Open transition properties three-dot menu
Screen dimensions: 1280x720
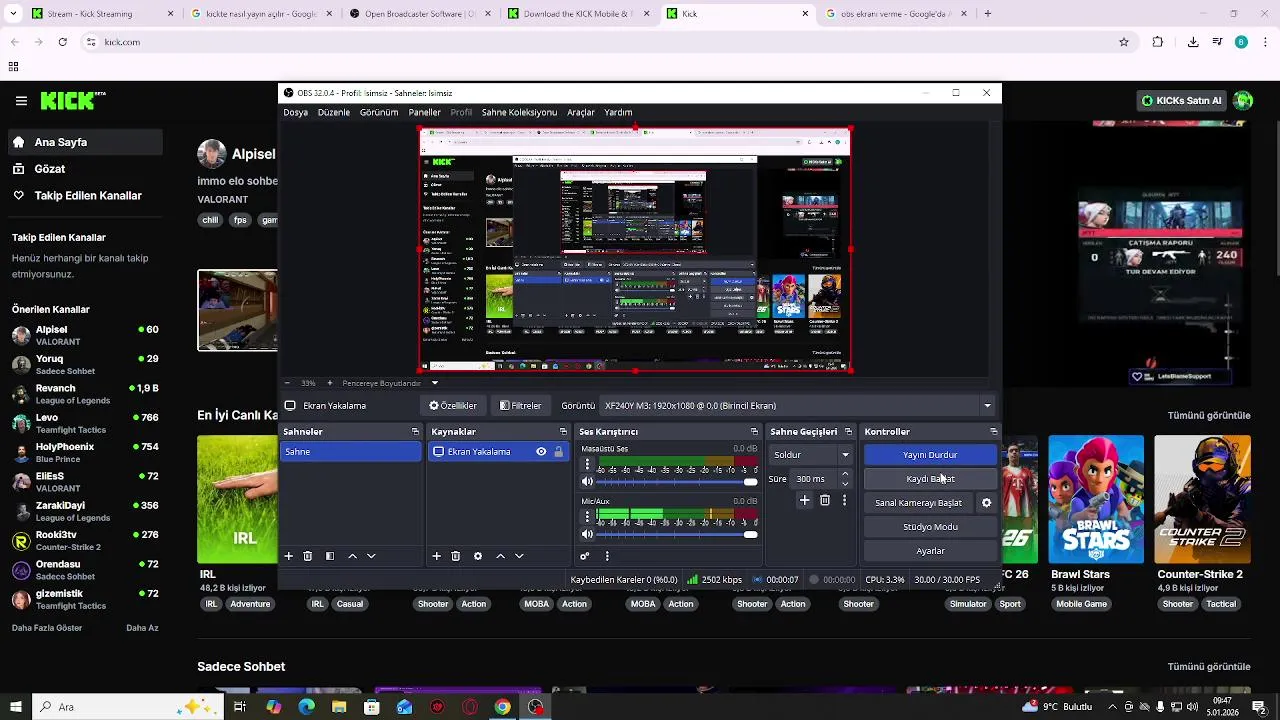tap(844, 500)
